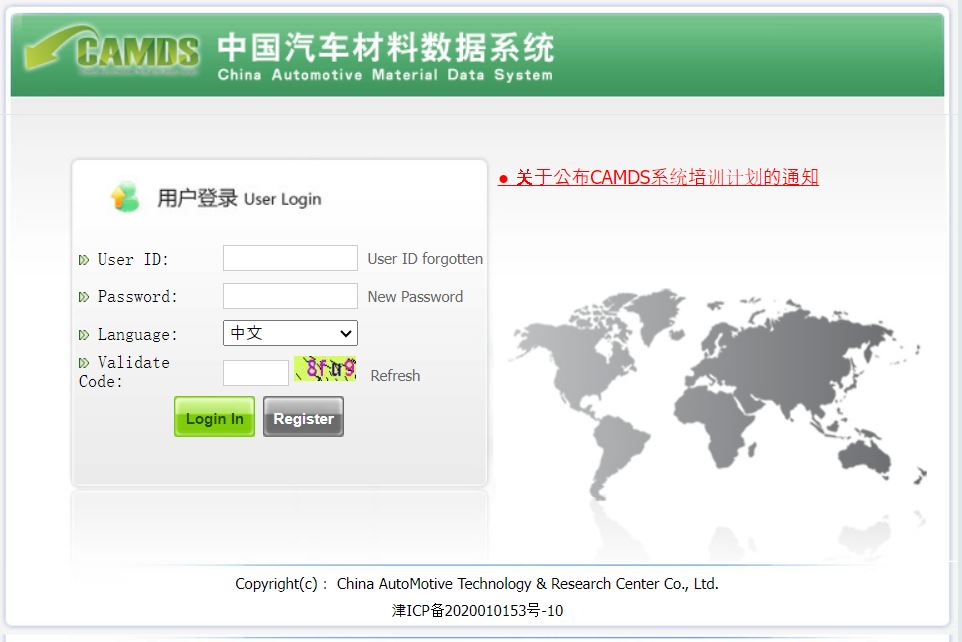This screenshot has height=642, width=962.
Task: Focus the User ID input field
Action: 290,258
